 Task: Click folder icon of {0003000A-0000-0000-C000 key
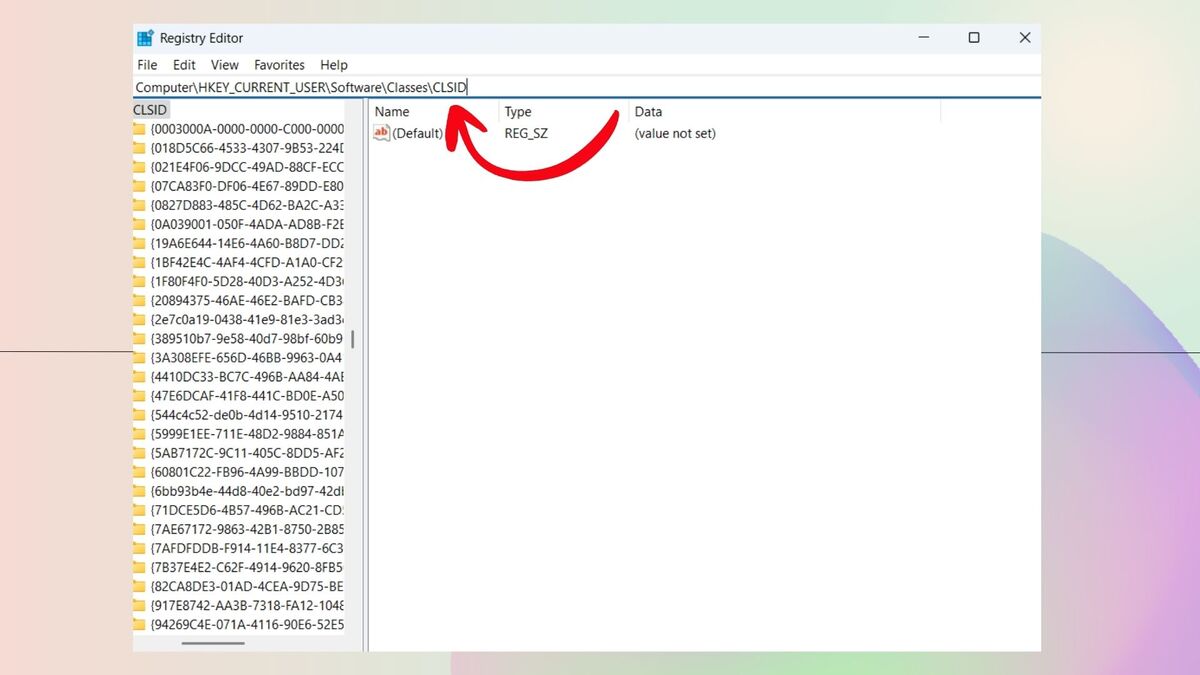pos(140,129)
